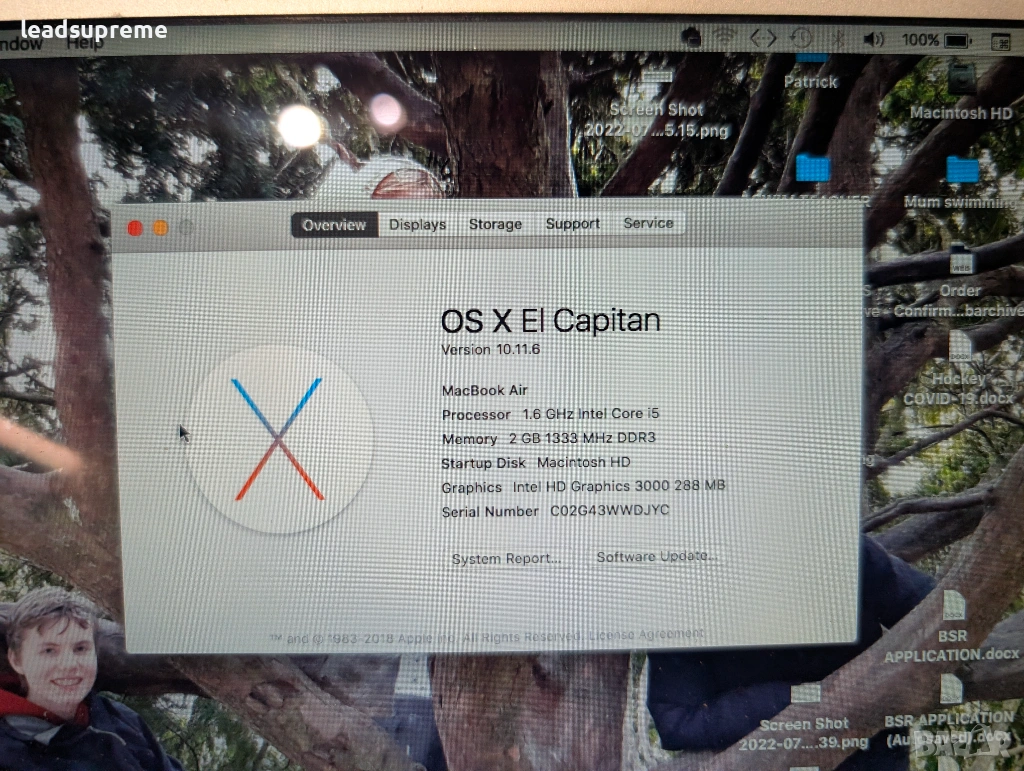Click the Version 10.11.6 text
The image size is (1024, 771).
coord(491,350)
